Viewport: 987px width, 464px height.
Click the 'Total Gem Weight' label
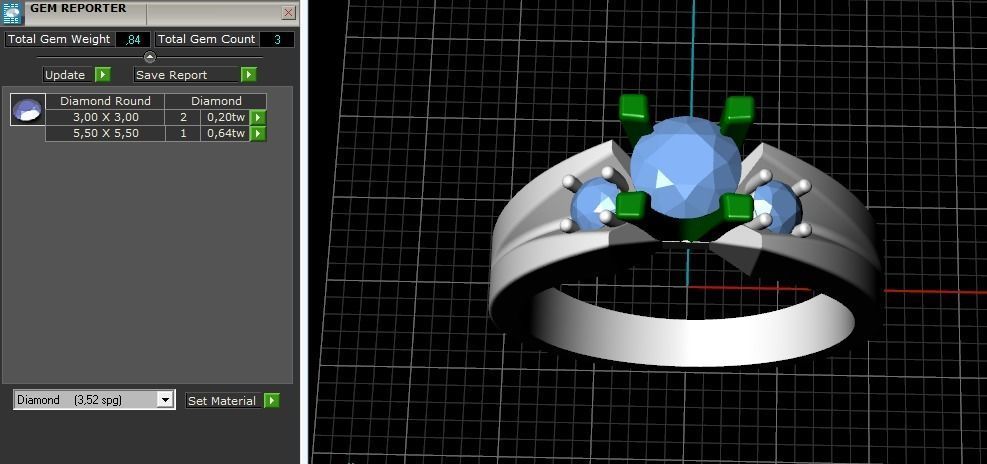pyautogui.click(x=59, y=39)
